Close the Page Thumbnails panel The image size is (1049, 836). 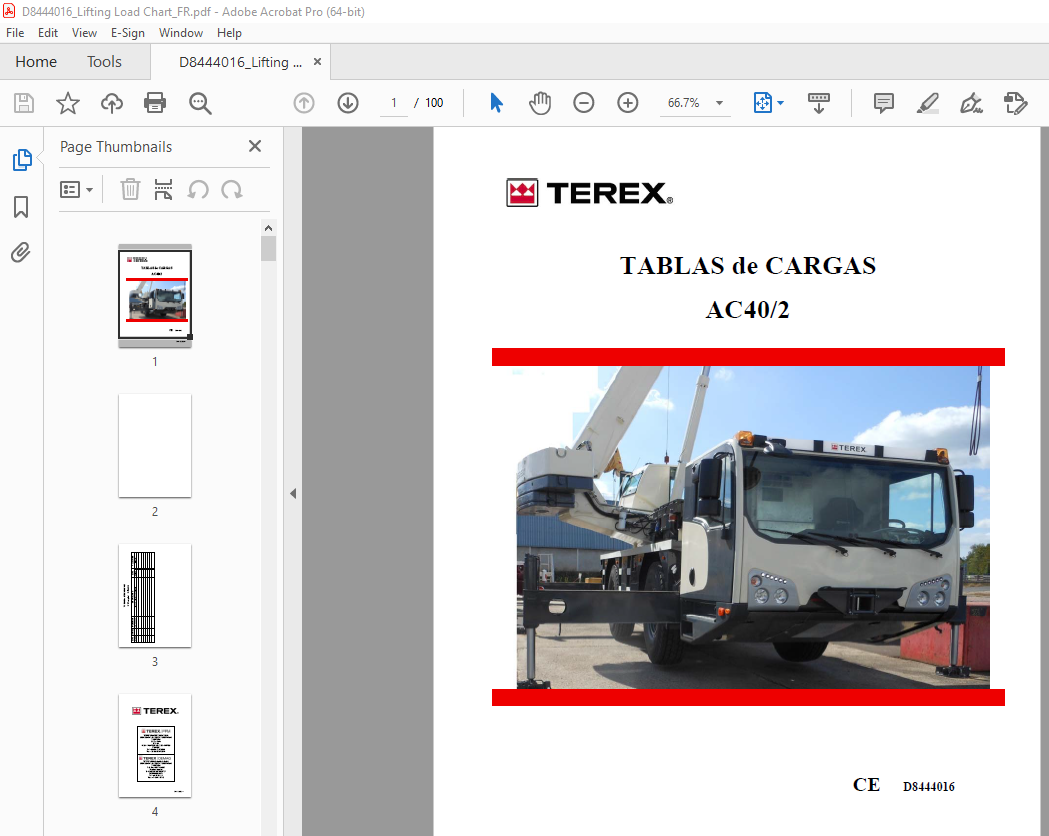255,146
